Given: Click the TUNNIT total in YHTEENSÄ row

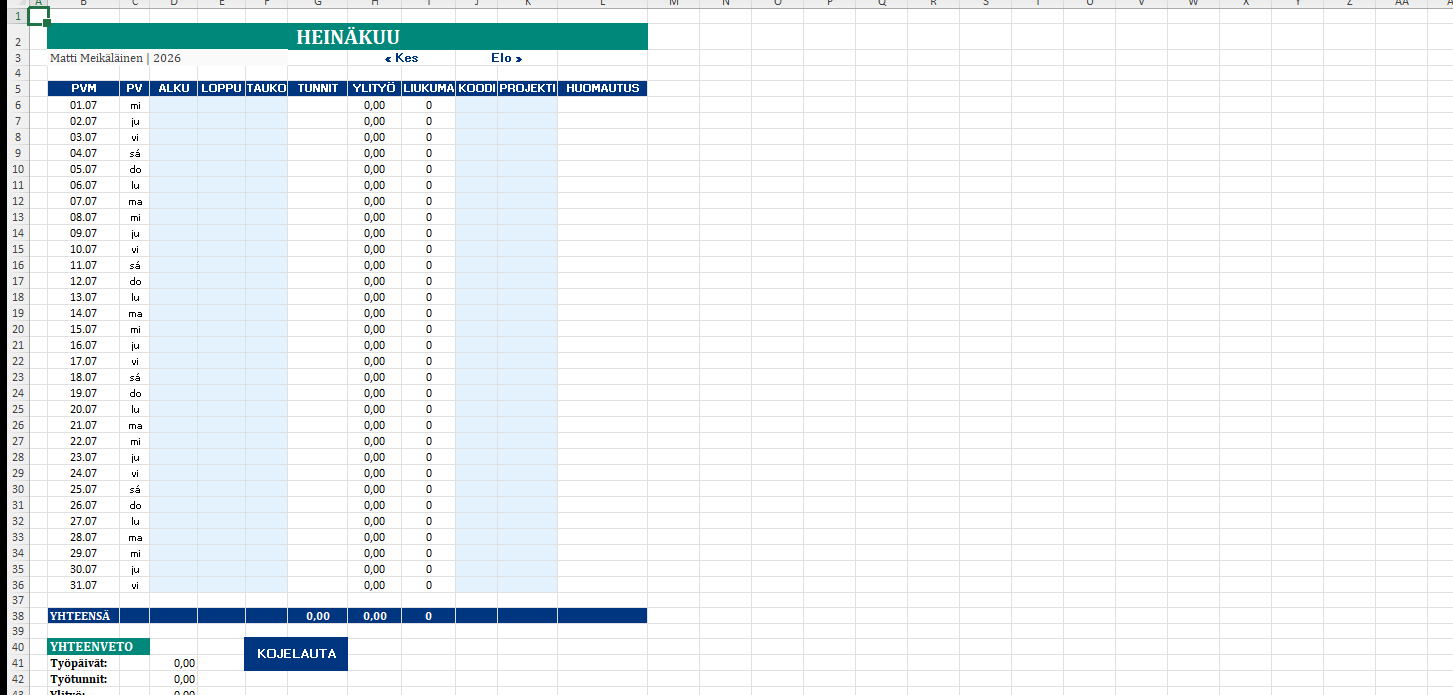Looking at the screenshot, I should pyautogui.click(x=318, y=616).
